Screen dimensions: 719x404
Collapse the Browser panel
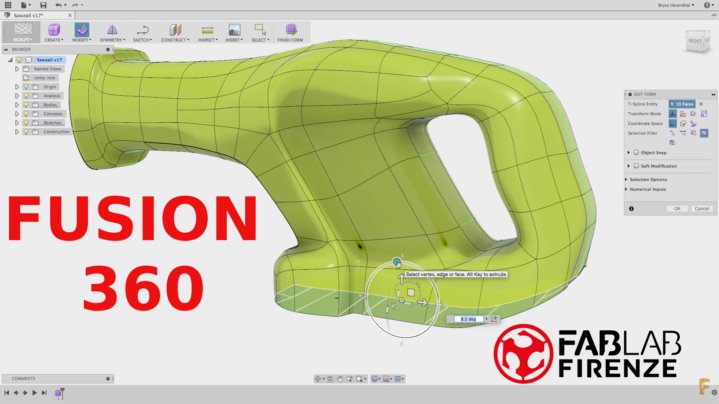(6, 49)
